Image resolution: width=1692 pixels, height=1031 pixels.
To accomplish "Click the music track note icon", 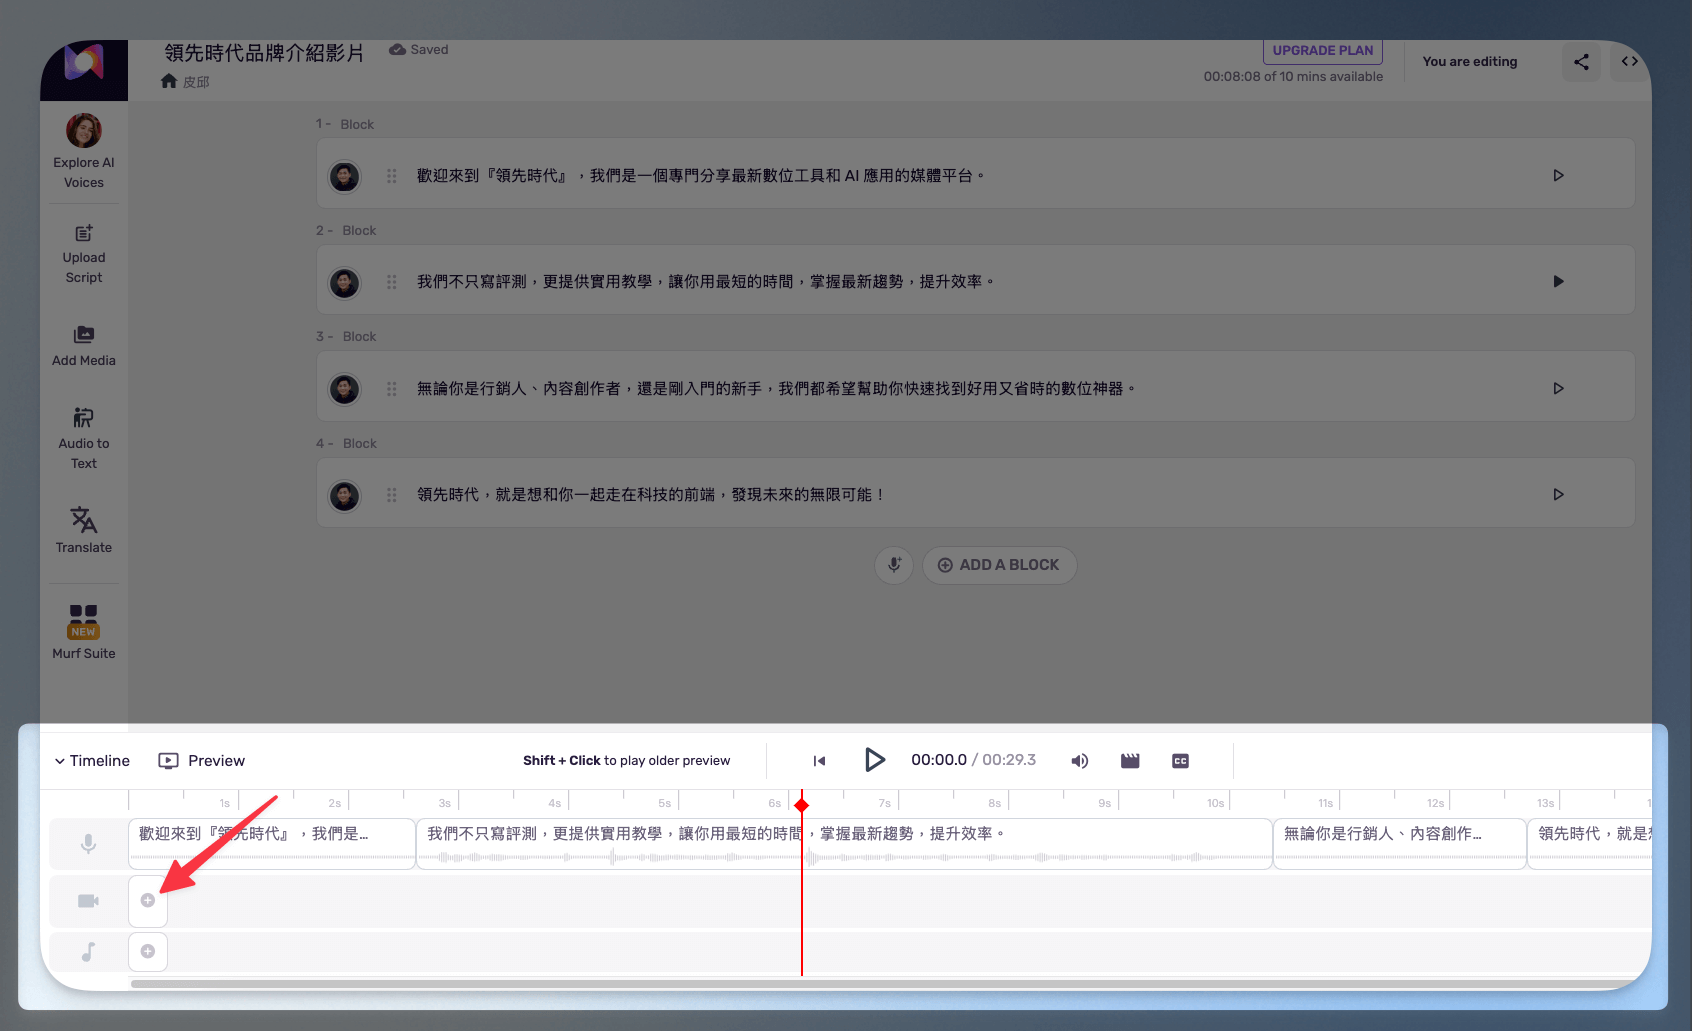I will [x=88, y=952].
